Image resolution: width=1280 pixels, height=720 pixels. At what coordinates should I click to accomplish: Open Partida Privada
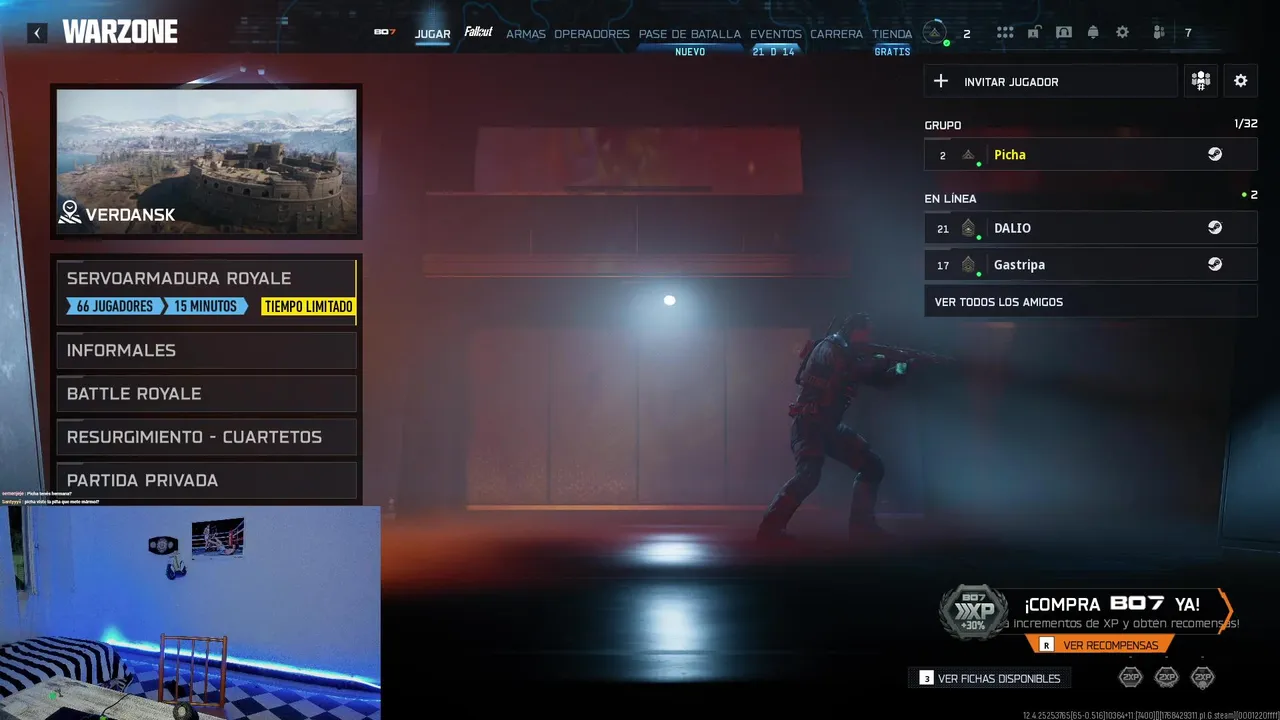click(x=206, y=480)
